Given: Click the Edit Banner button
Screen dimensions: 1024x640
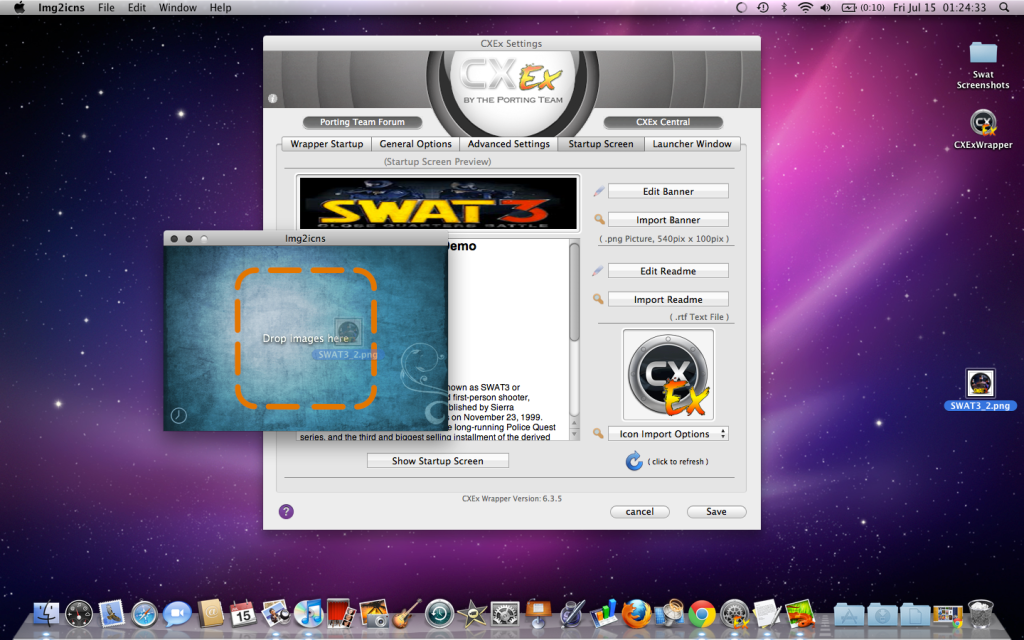Looking at the screenshot, I should [x=668, y=191].
